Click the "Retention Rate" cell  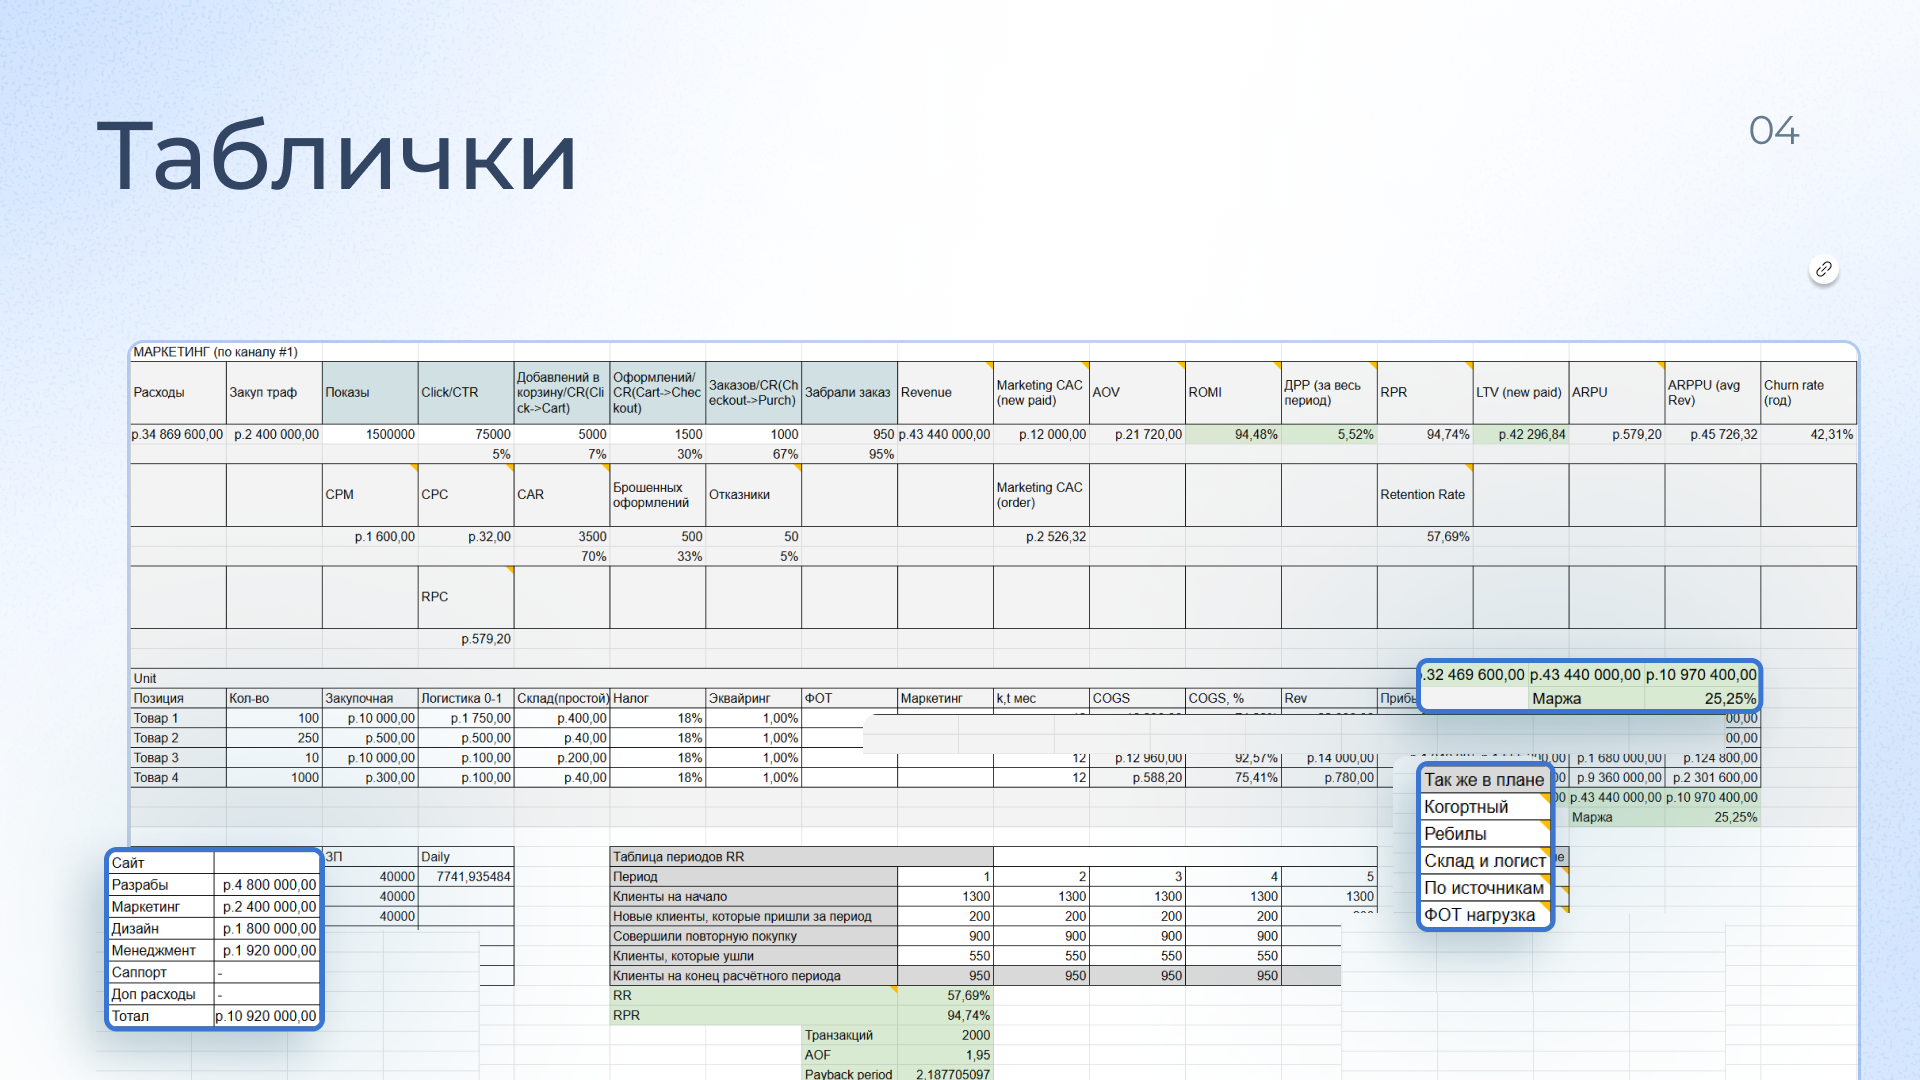point(1425,495)
